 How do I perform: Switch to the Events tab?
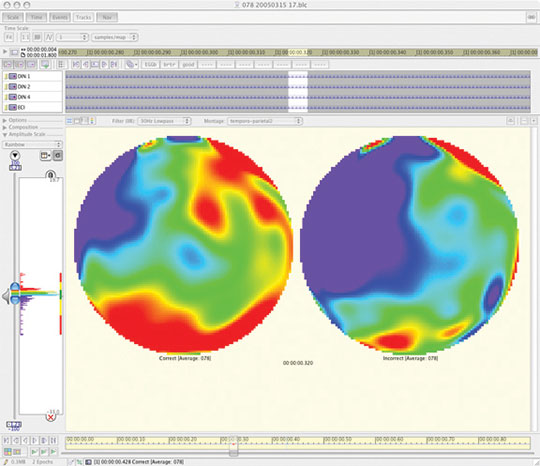coord(60,17)
